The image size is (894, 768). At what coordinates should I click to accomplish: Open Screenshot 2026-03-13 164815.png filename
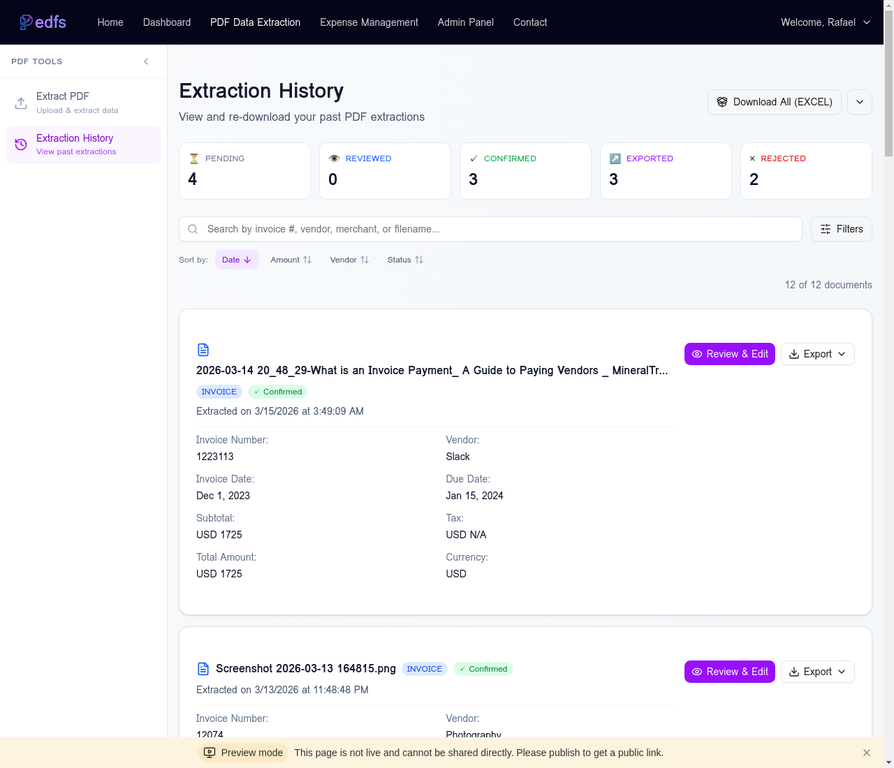click(306, 669)
